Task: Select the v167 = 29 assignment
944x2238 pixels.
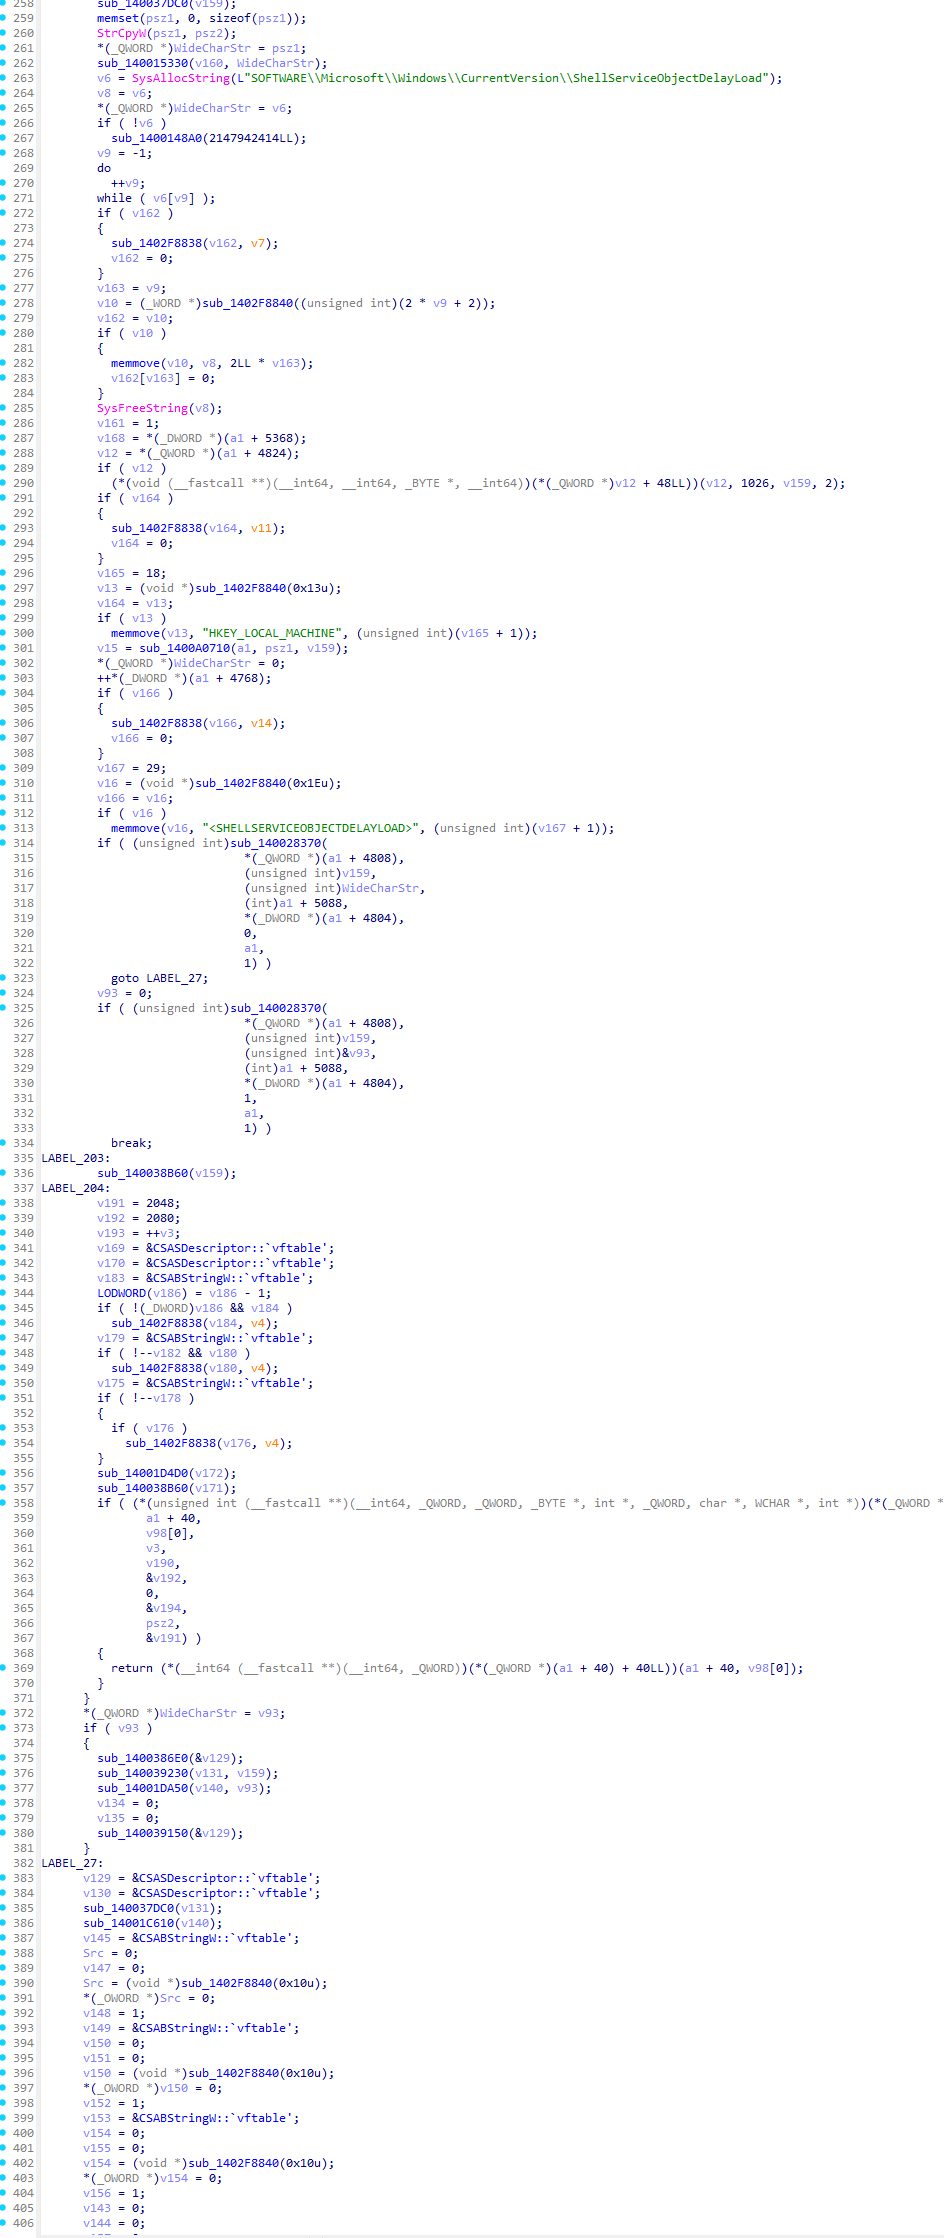Action: pyautogui.click(x=131, y=768)
